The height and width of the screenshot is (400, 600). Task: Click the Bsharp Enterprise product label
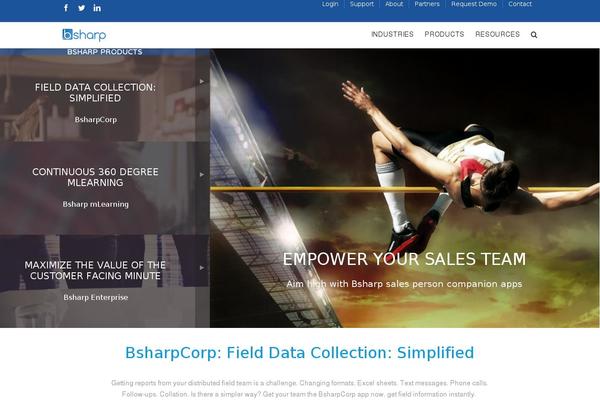click(96, 297)
